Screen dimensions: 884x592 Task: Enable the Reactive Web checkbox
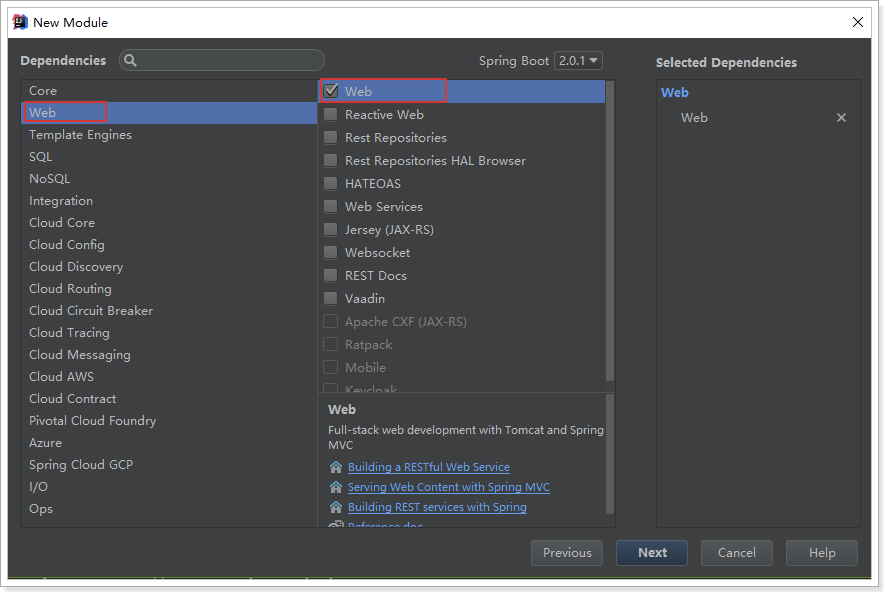[x=330, y=114]
